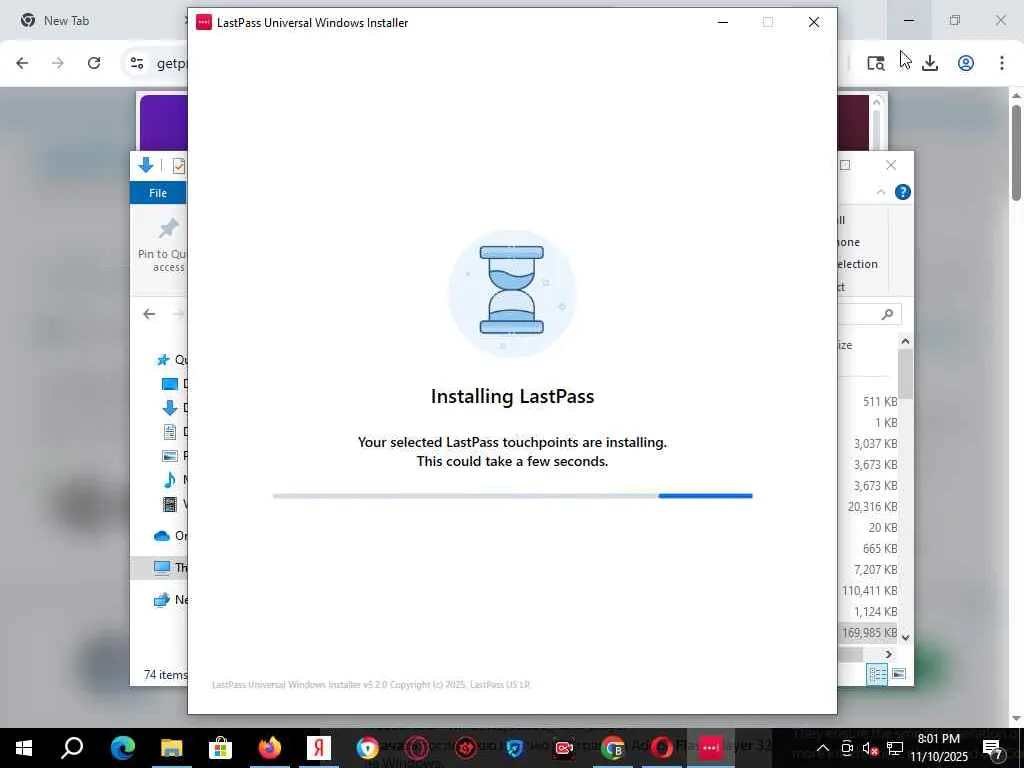Click the red screen recorder taskbar icon

564,748
